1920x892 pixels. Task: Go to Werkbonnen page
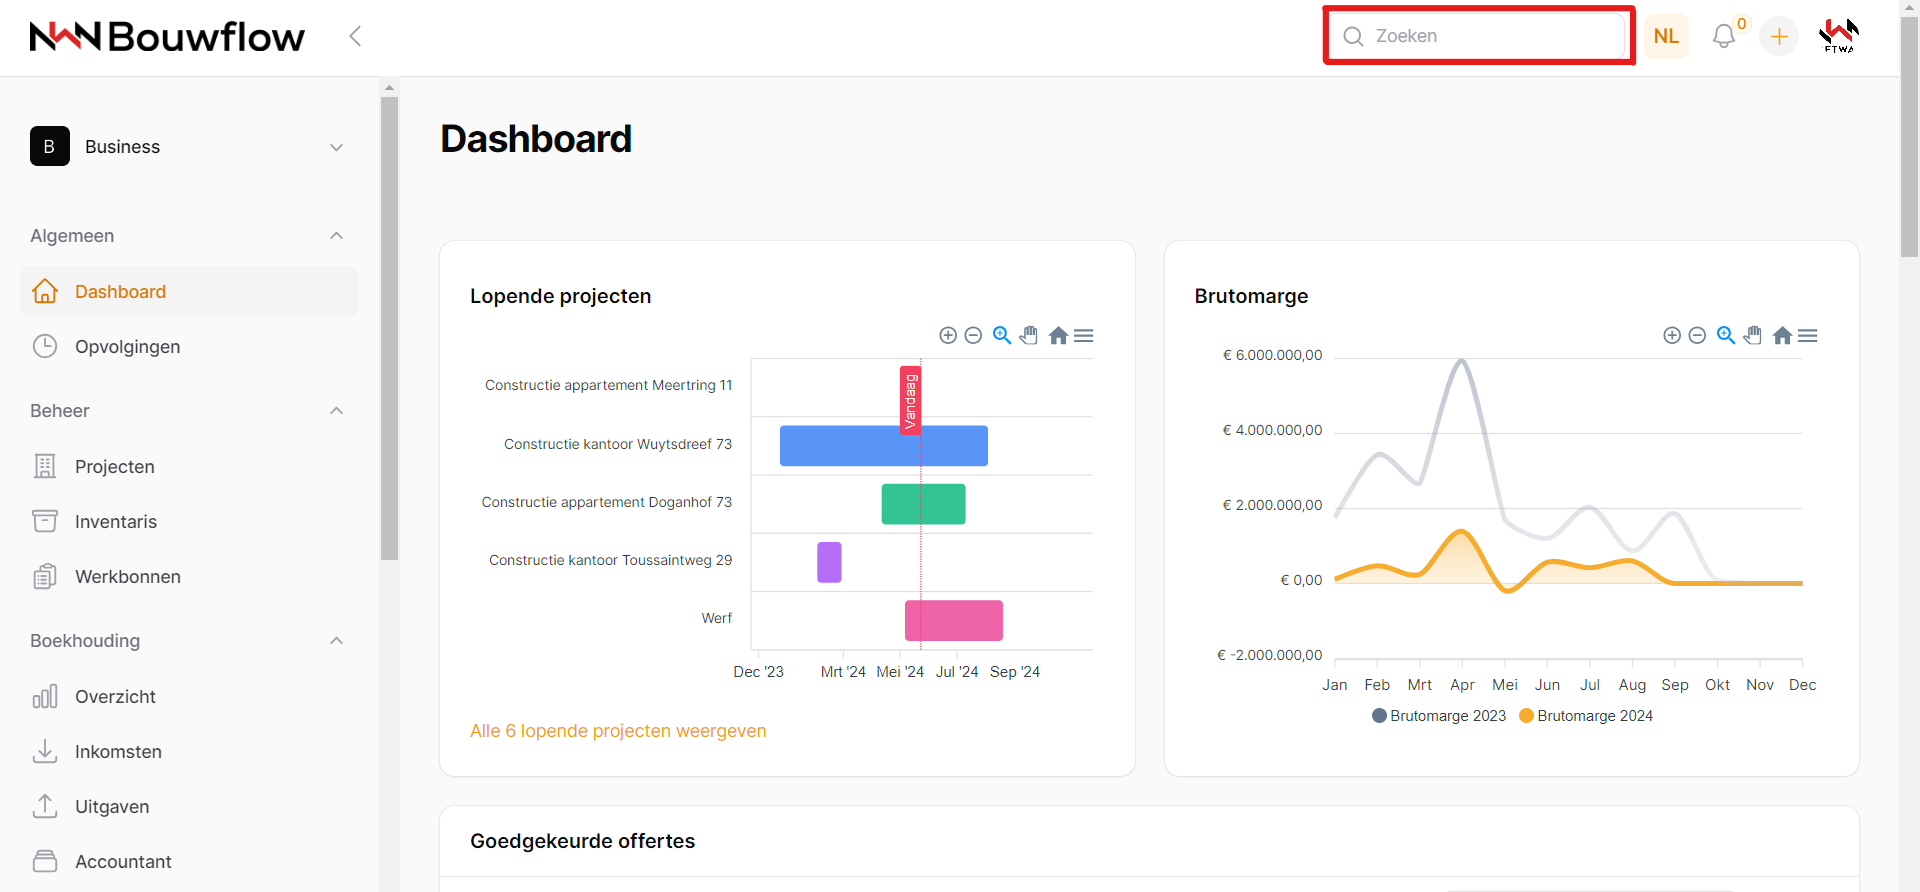[x=127, y=577]
